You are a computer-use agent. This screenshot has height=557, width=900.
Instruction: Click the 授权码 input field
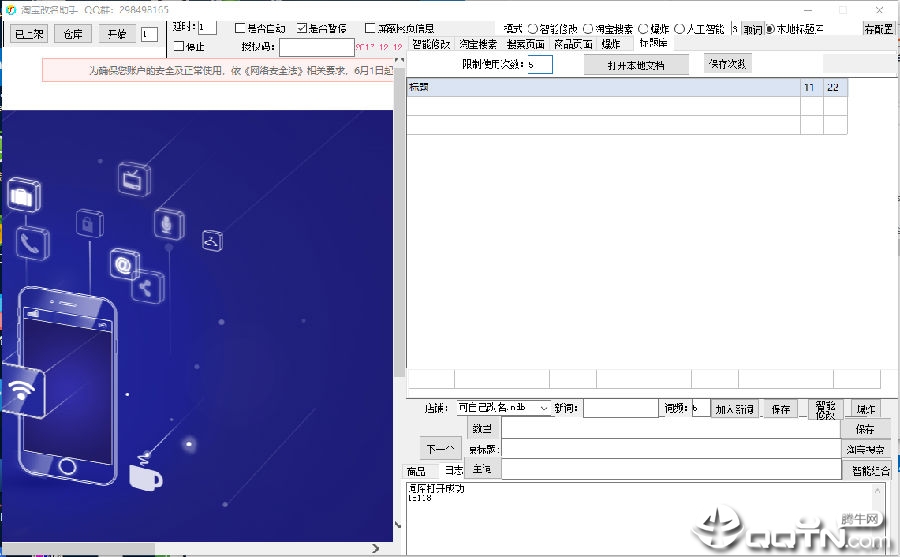point(317,47)
